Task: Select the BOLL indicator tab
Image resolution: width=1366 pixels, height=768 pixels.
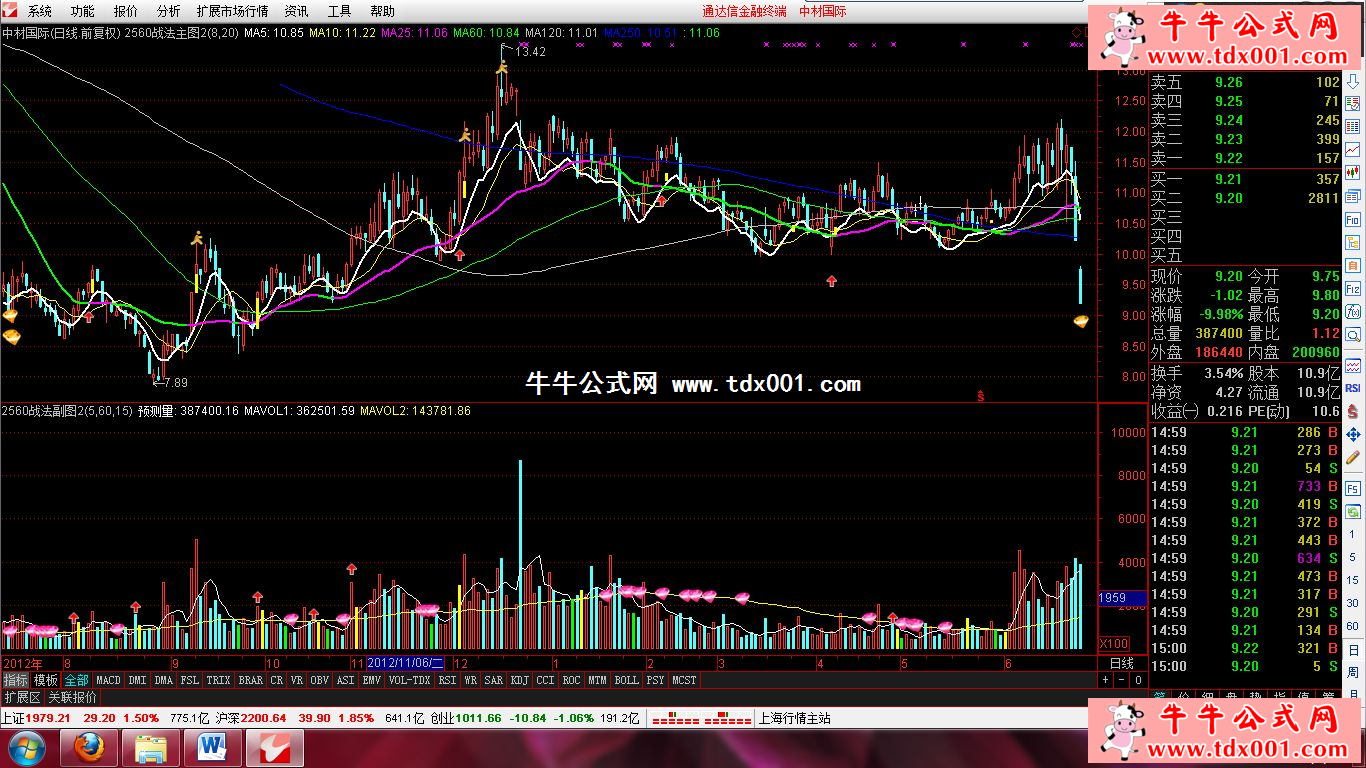Action: (x=626, y=680)
